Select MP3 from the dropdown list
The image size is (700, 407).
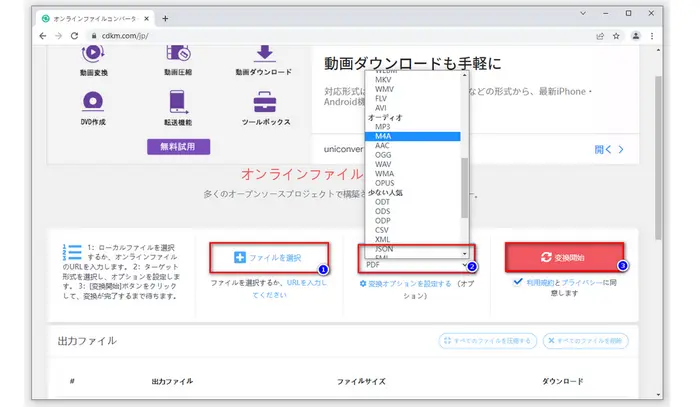pos(383,127)
